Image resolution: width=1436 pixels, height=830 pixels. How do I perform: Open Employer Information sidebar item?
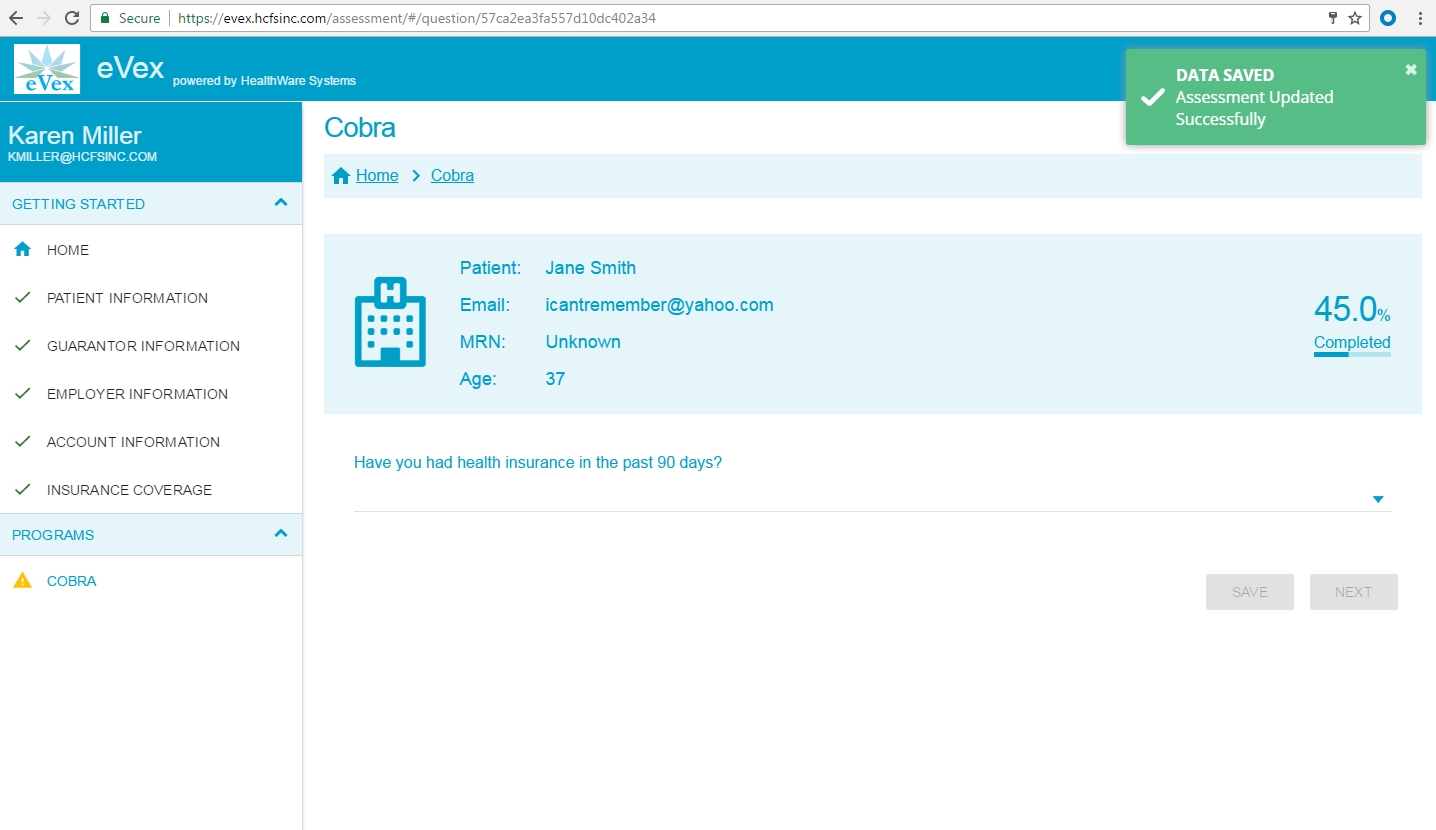point(137,394)
